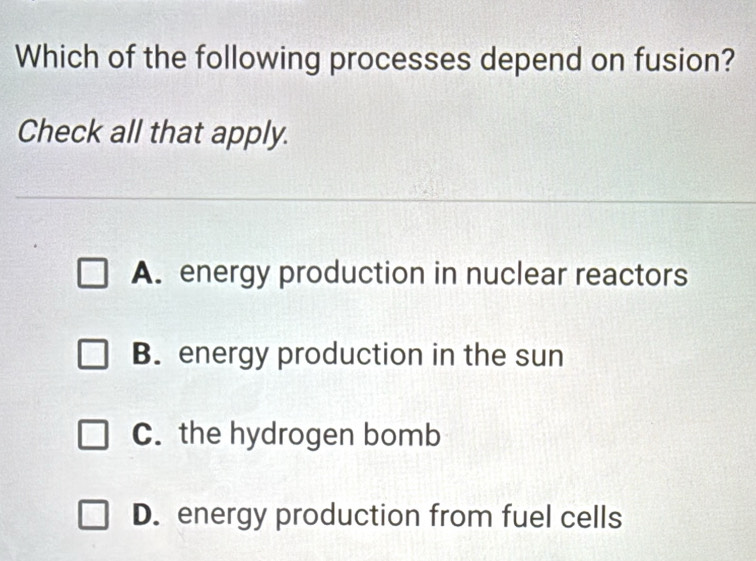Click the bold letter C label
Screen dimensions: 756x561
(x=146, y=434)
